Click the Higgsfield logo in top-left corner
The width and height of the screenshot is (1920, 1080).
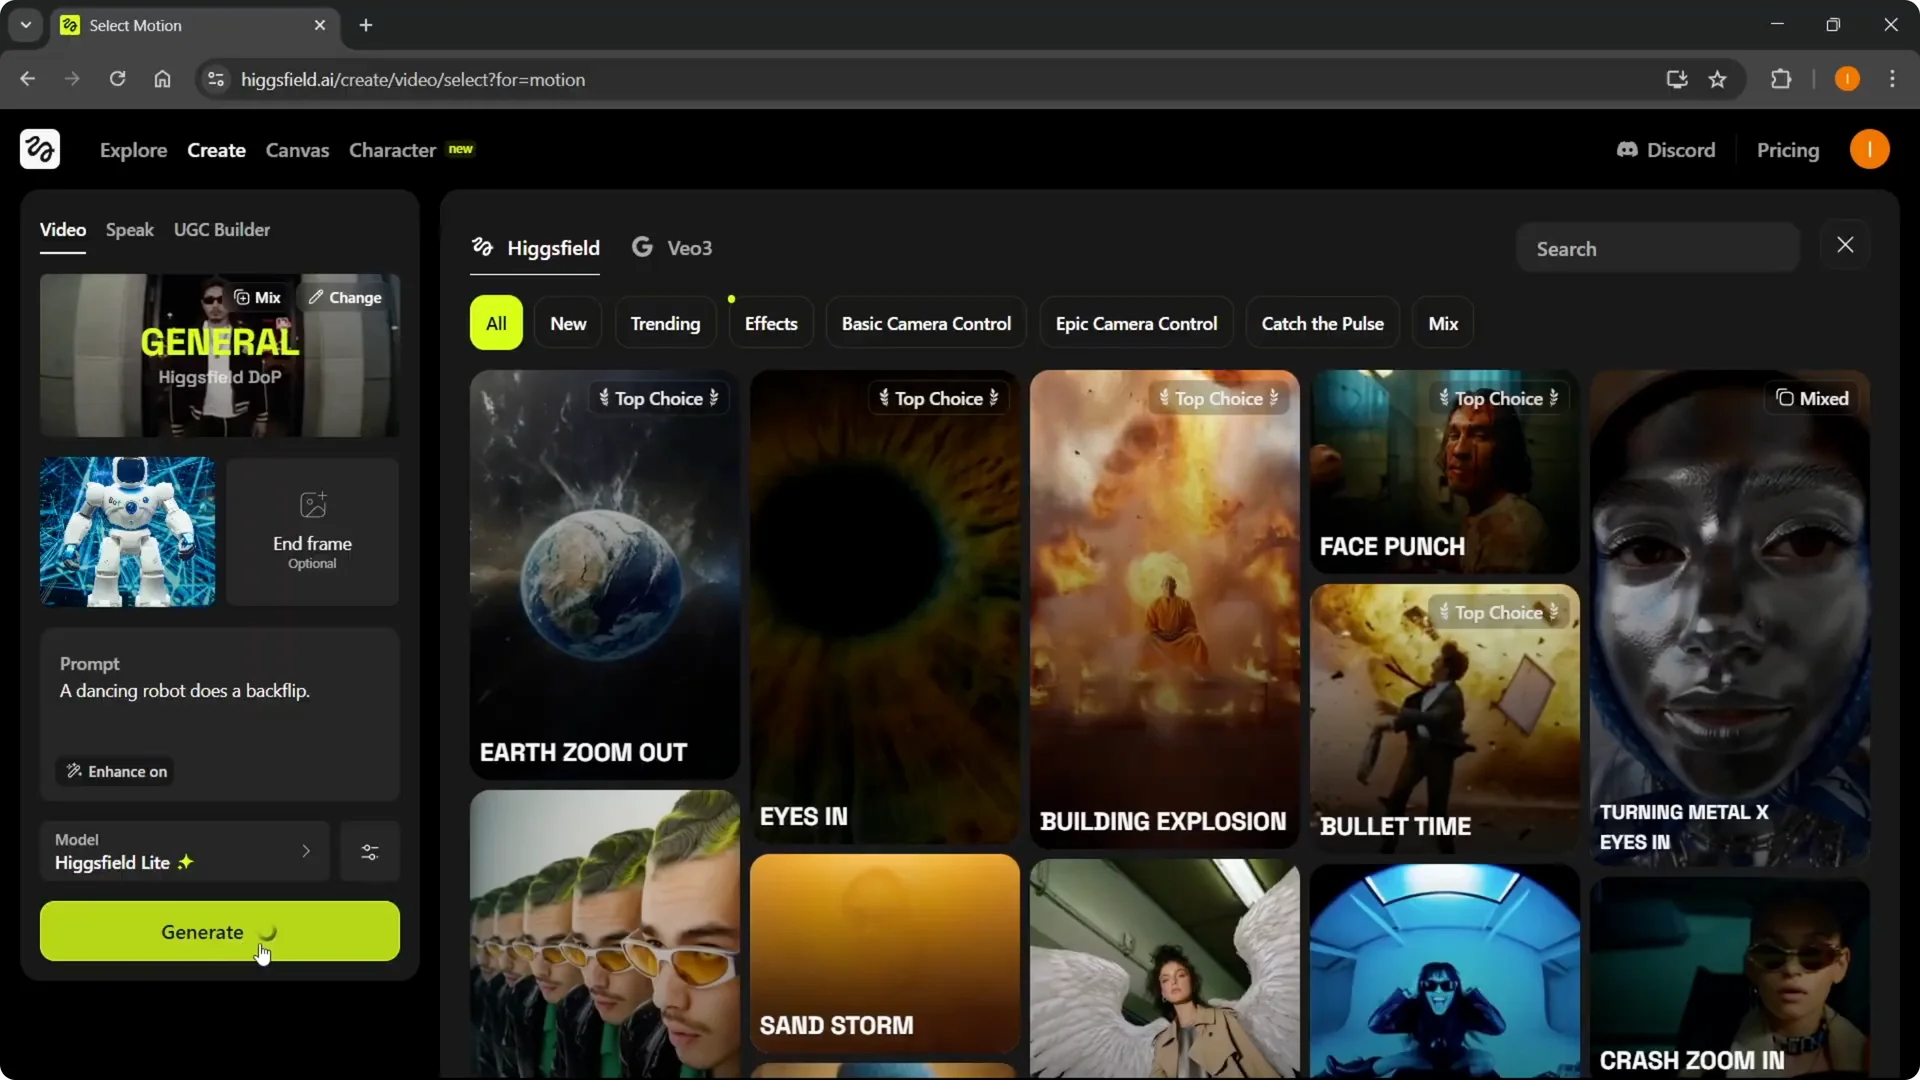[39, 149]
